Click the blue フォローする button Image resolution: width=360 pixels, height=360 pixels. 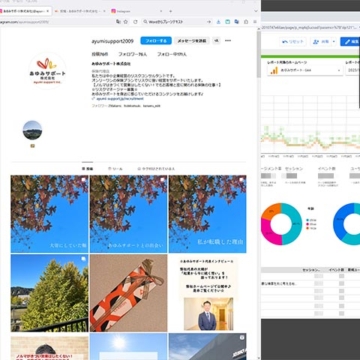(x=156, y=41)
